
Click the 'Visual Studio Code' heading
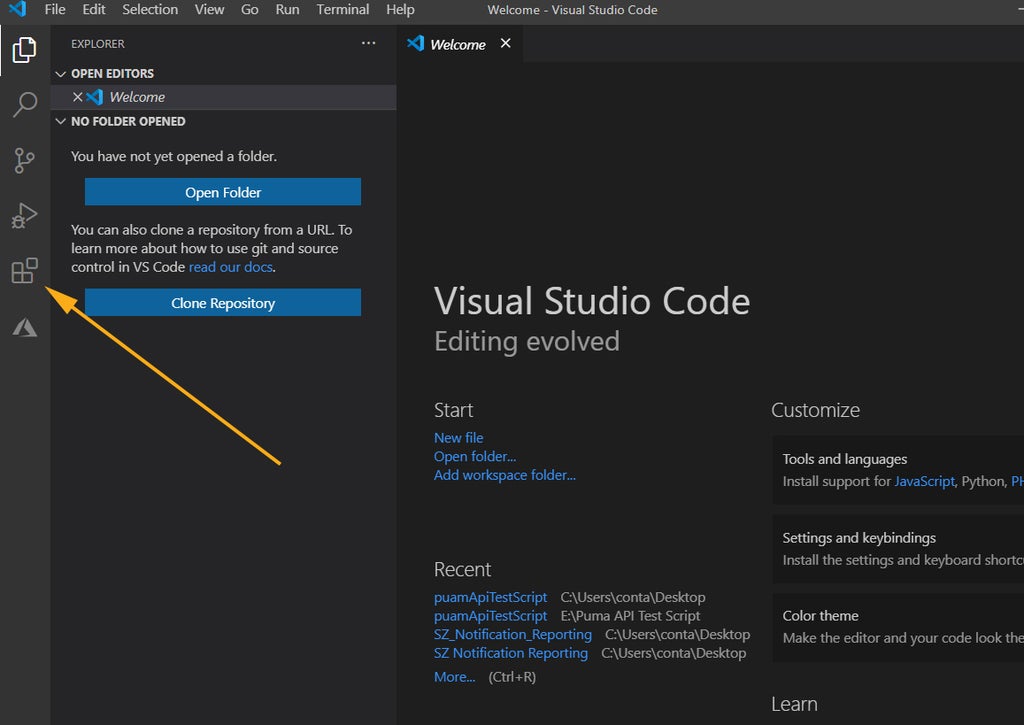[x=592, y=301]
